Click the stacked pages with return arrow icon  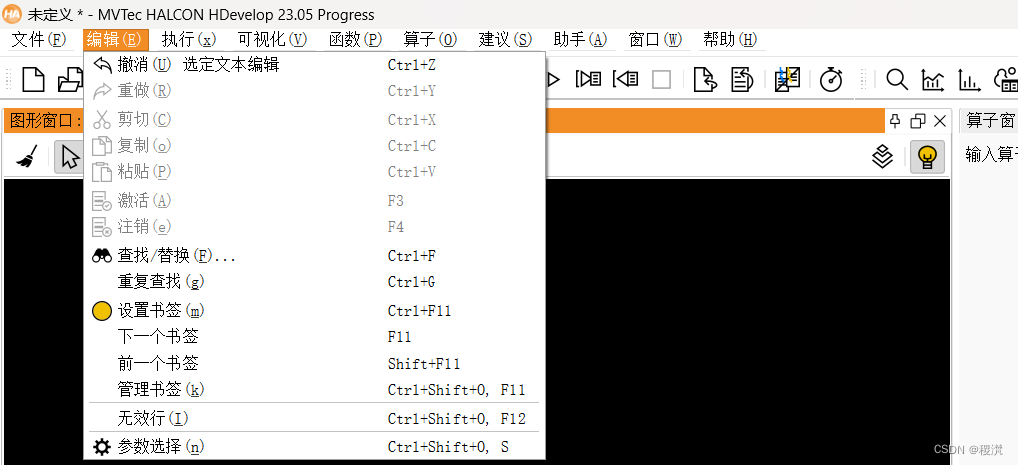tap(741, 80)
